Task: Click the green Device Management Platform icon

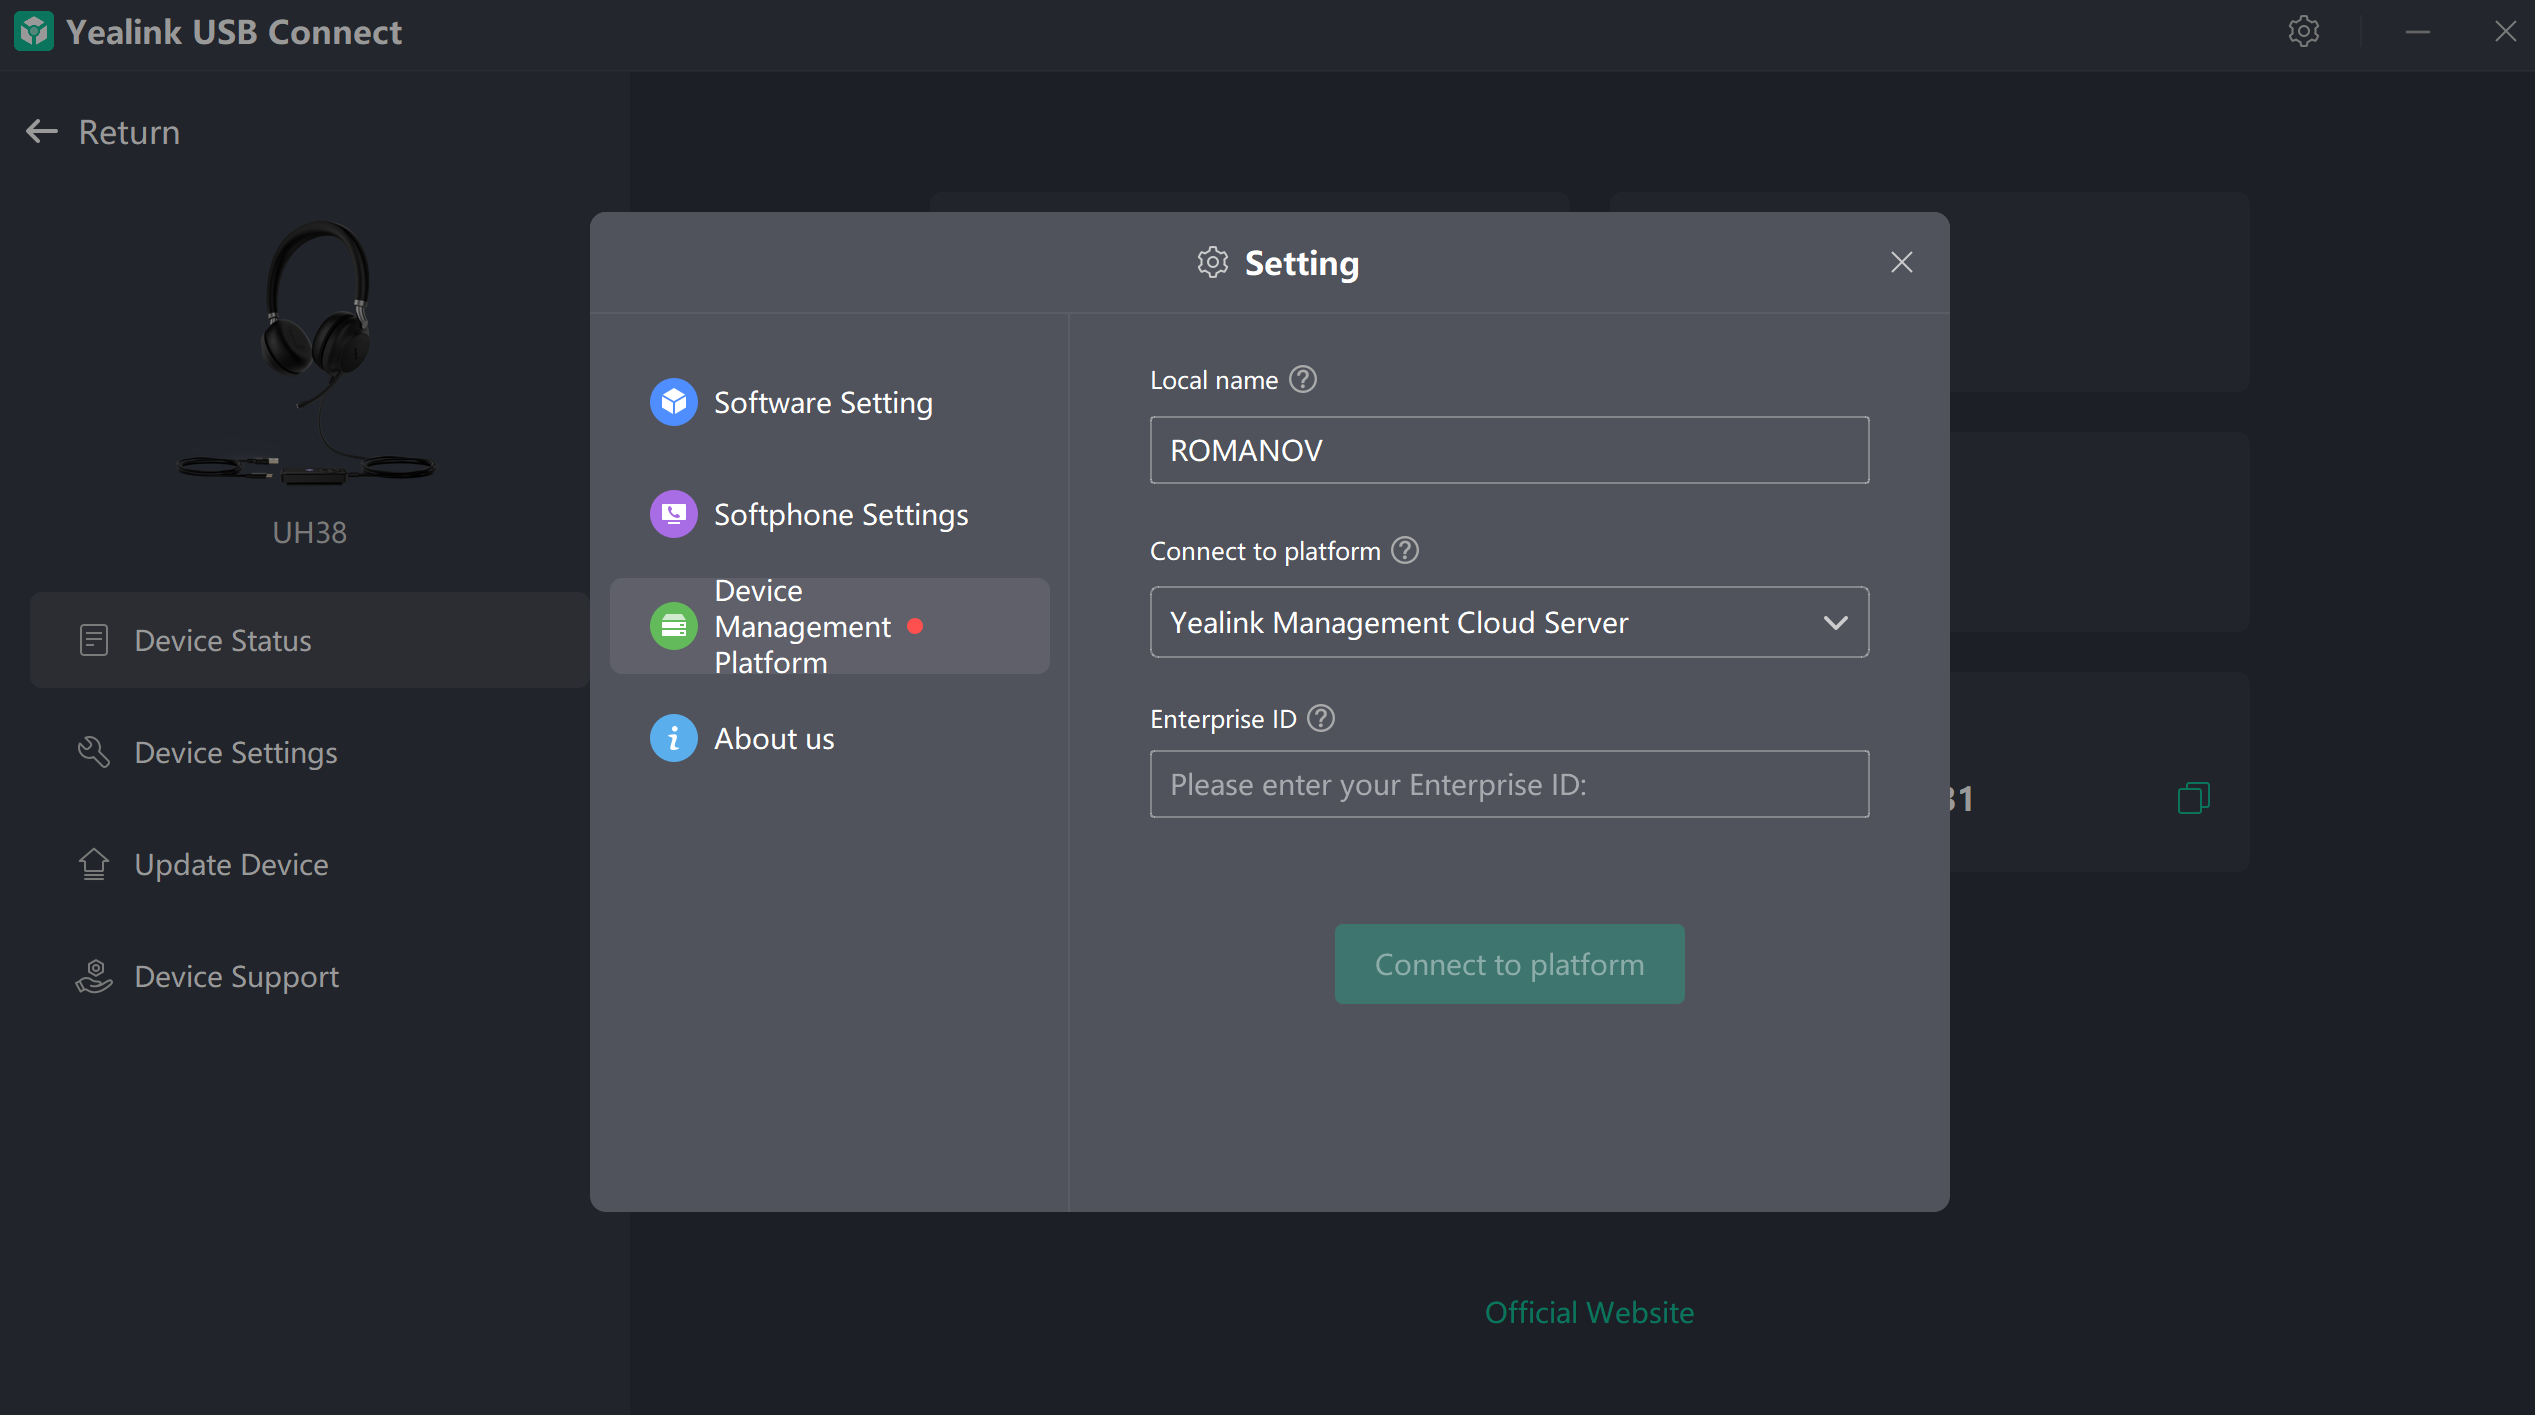Action: click(x=673, y=626)
